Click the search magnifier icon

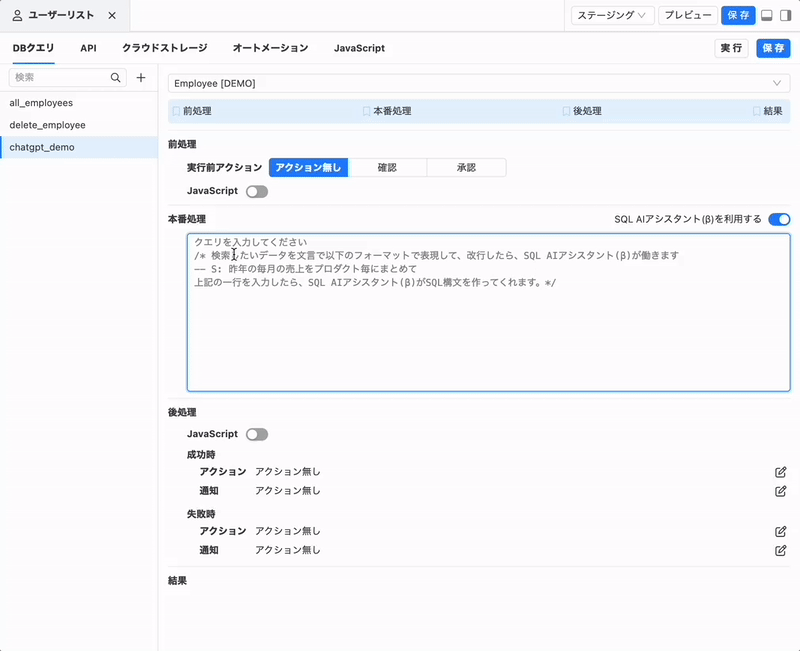tap(116, 78)
